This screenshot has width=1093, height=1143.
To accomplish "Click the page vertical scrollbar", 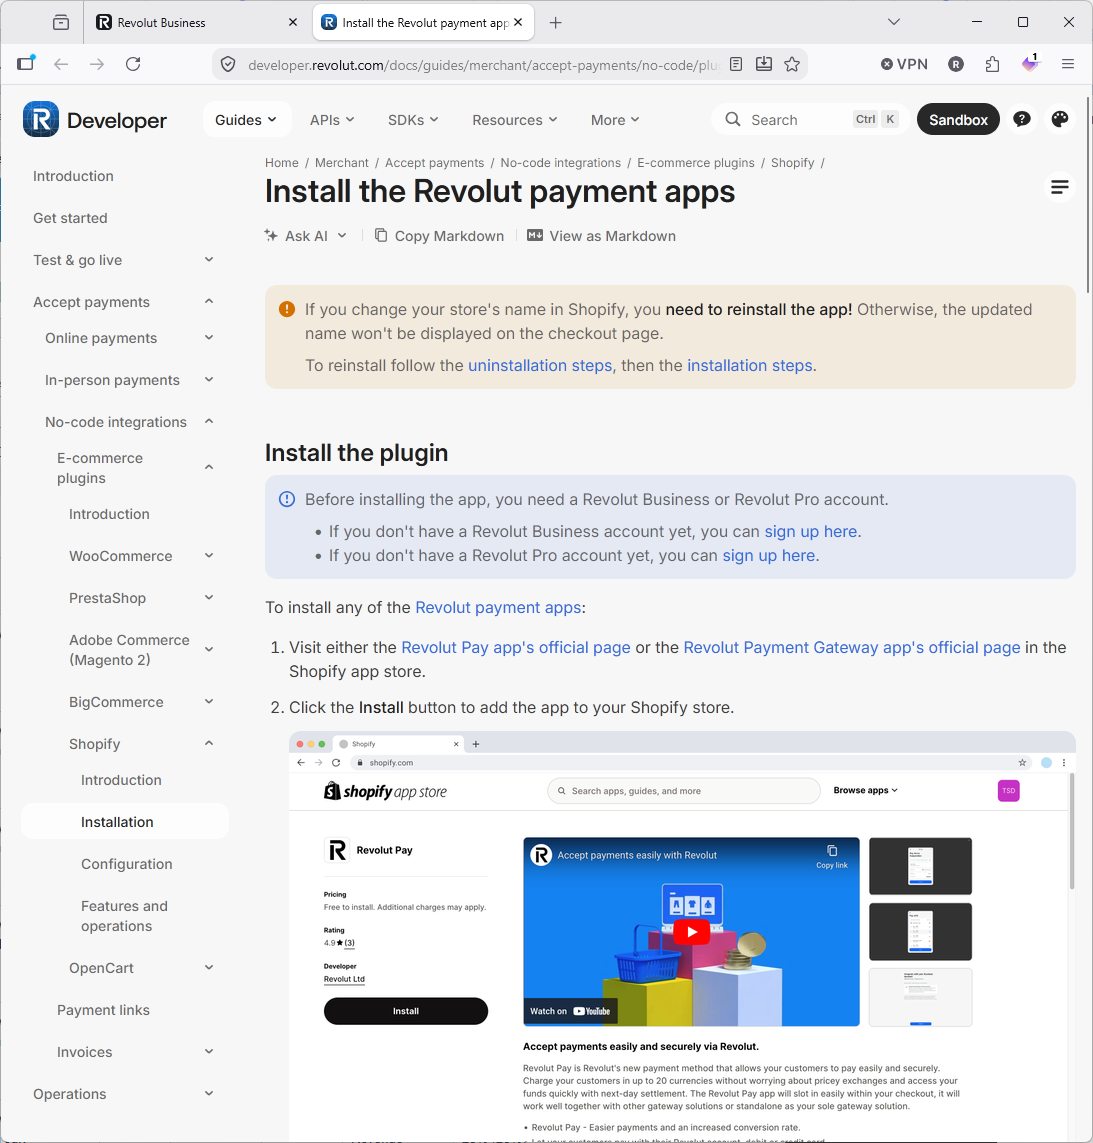I will [1088, 197].
